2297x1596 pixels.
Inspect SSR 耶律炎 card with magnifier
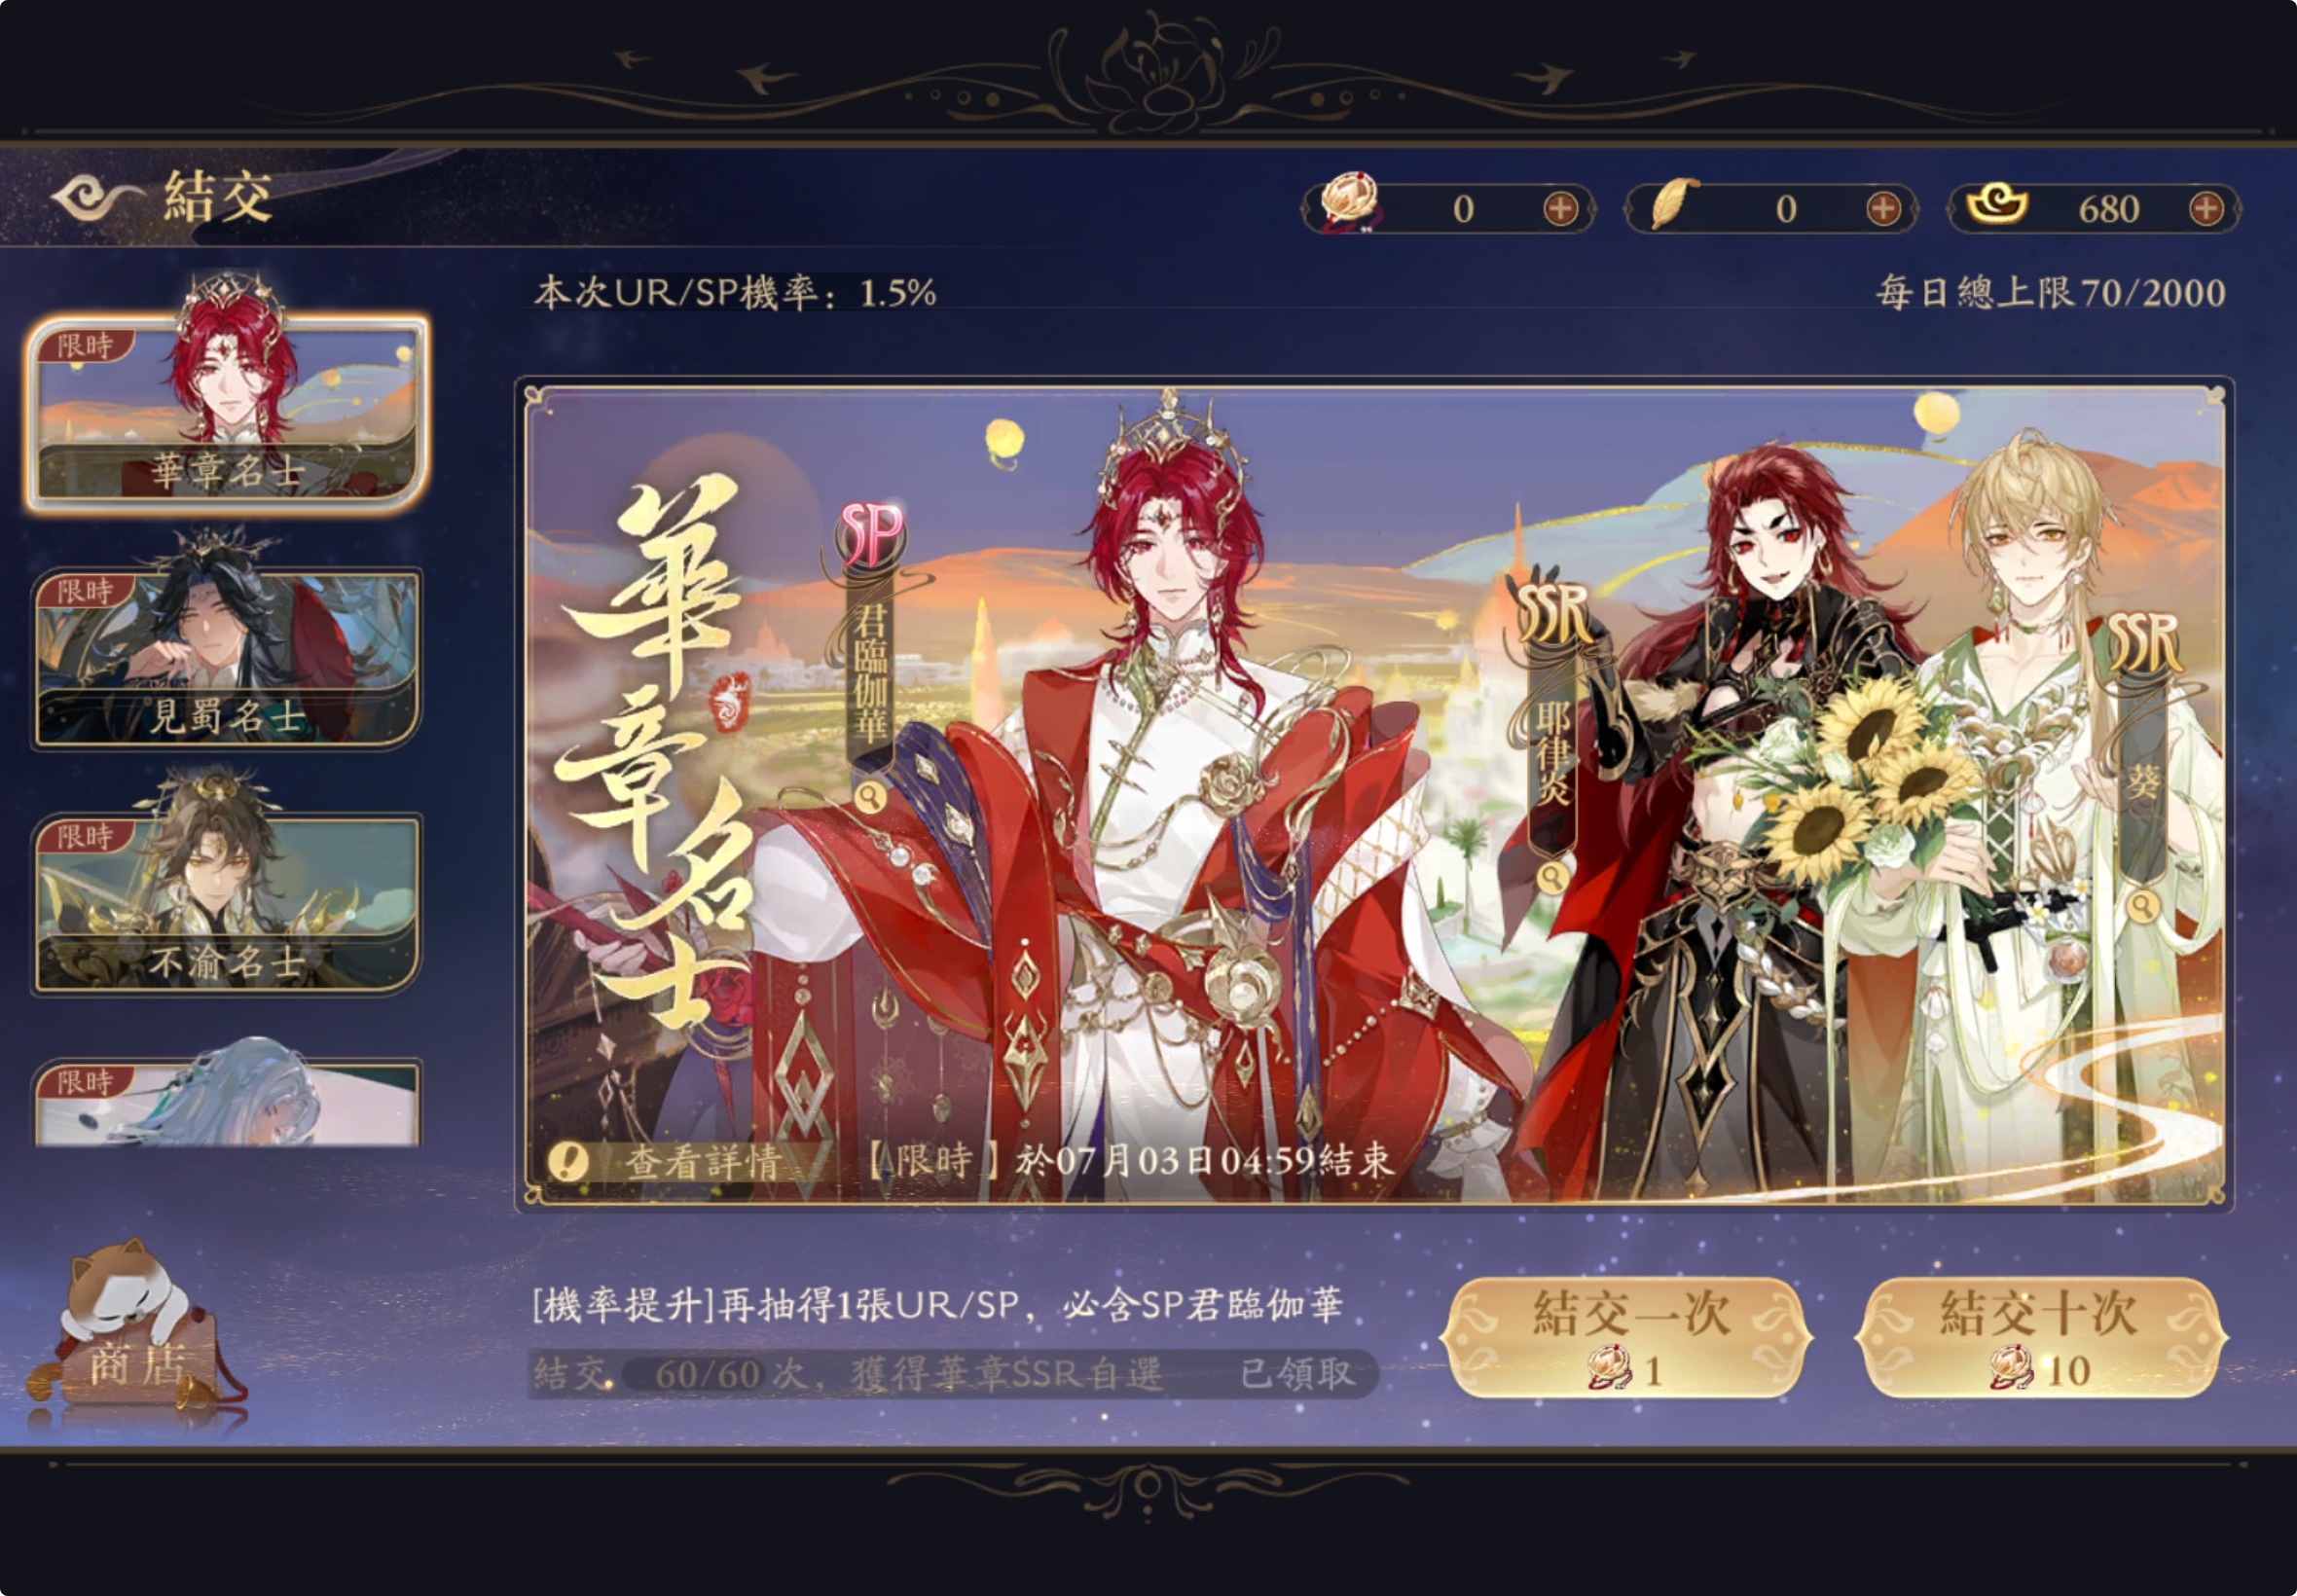click(x=1552, y=877)
